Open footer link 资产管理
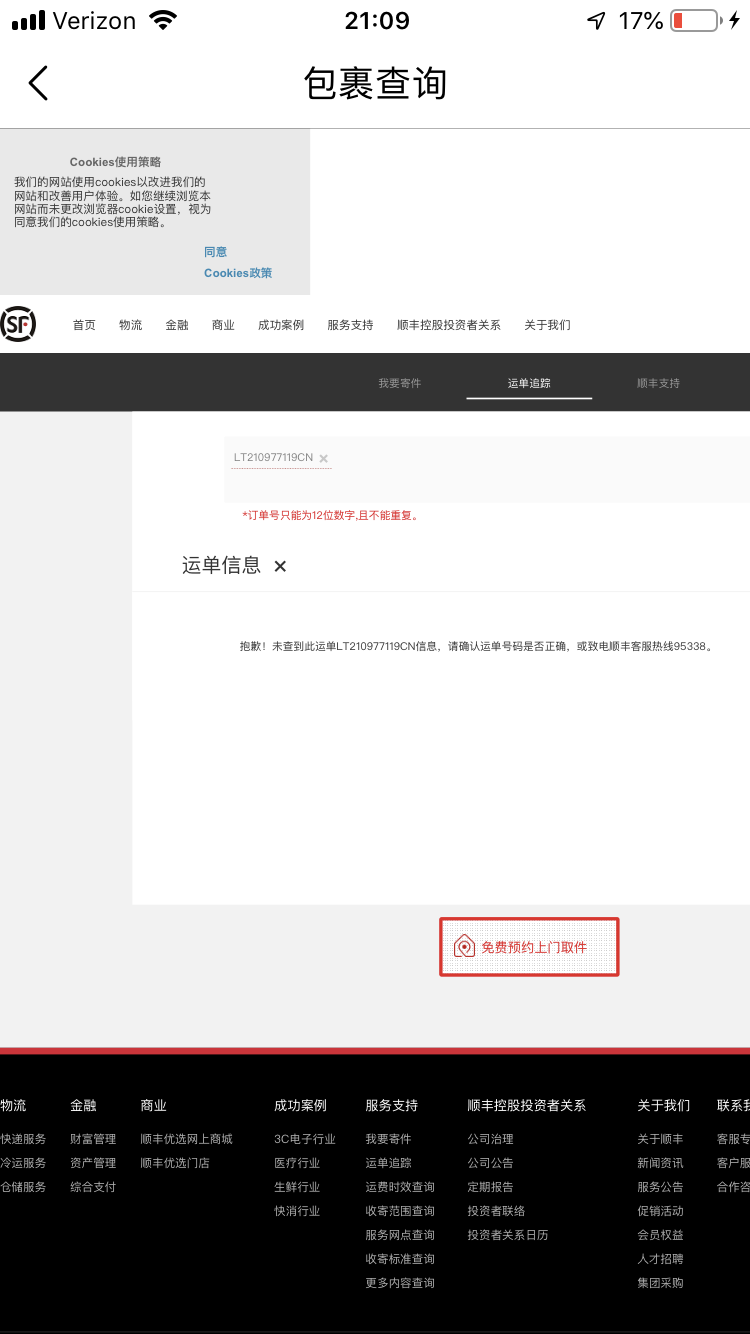750x1334 pixels. coord(93,1163)
